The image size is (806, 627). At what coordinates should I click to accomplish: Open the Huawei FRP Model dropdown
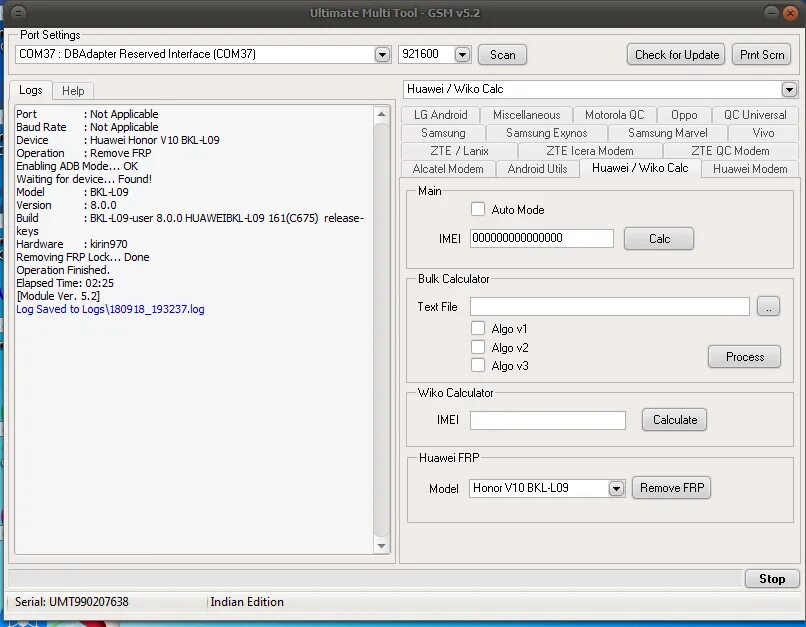[616, 488]
